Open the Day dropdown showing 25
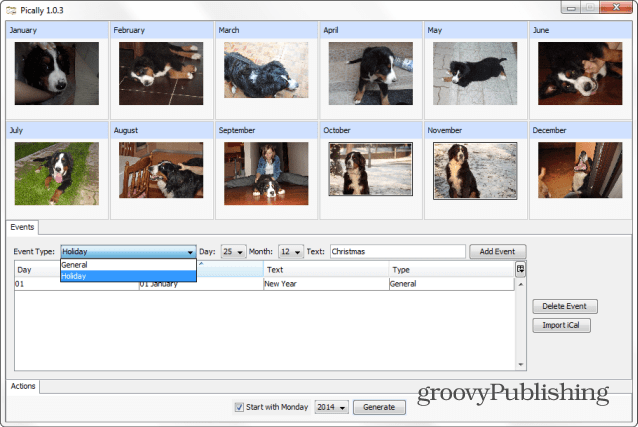 (x=234, y=252)
